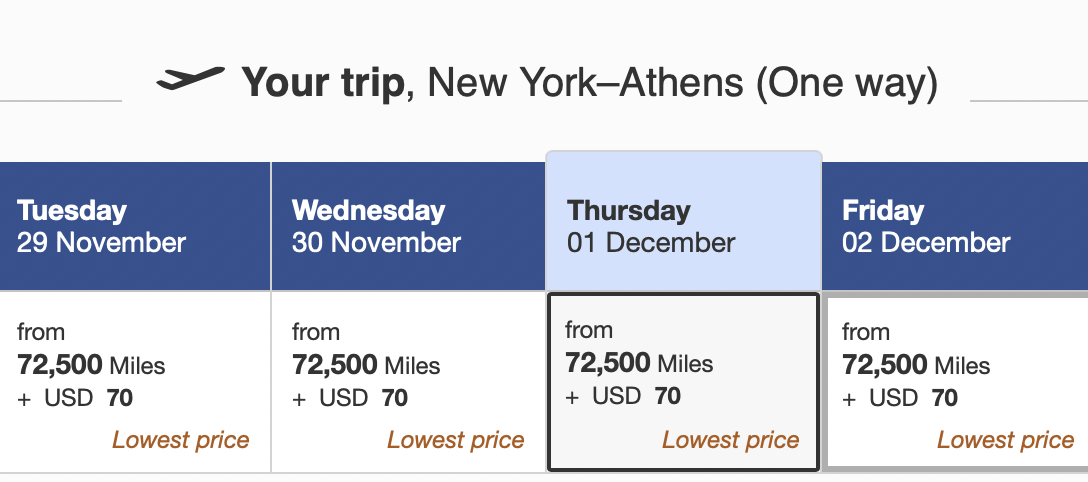Image resolution: width=1088 pixels, height=482 pixels.
Task: Choose the 72,500 Miles fare under Friday
Action: point(916,365)
